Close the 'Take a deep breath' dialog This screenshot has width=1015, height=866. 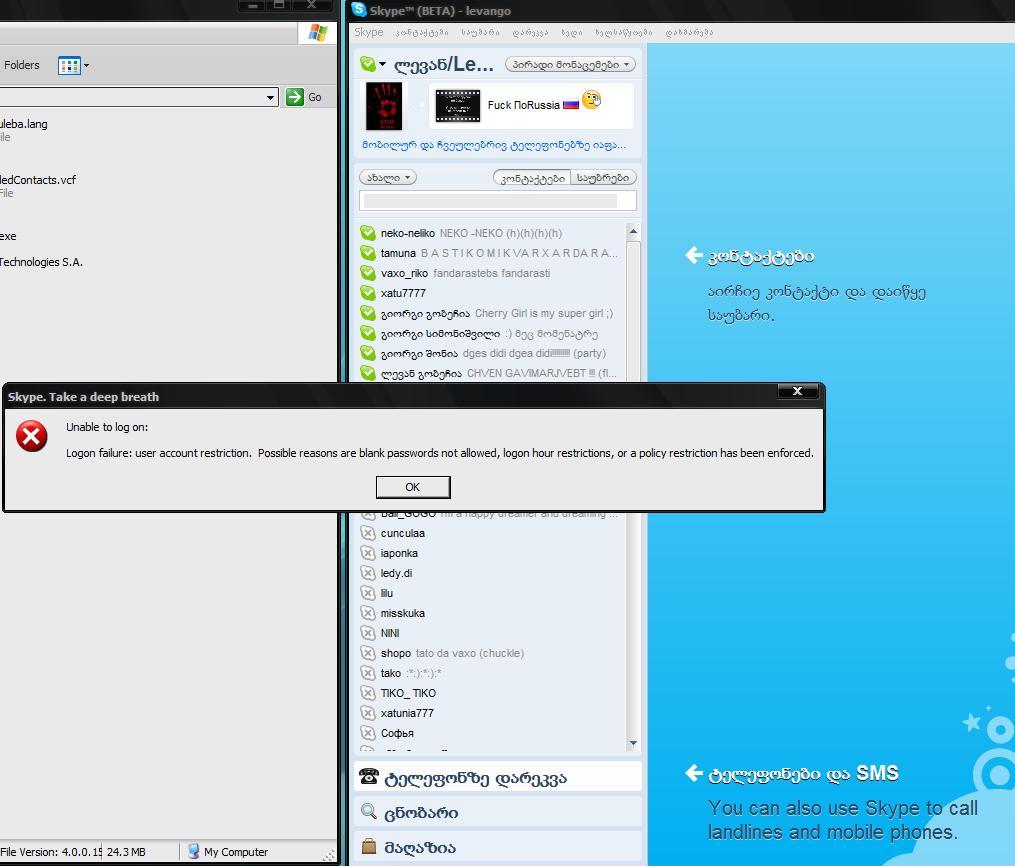797,391
